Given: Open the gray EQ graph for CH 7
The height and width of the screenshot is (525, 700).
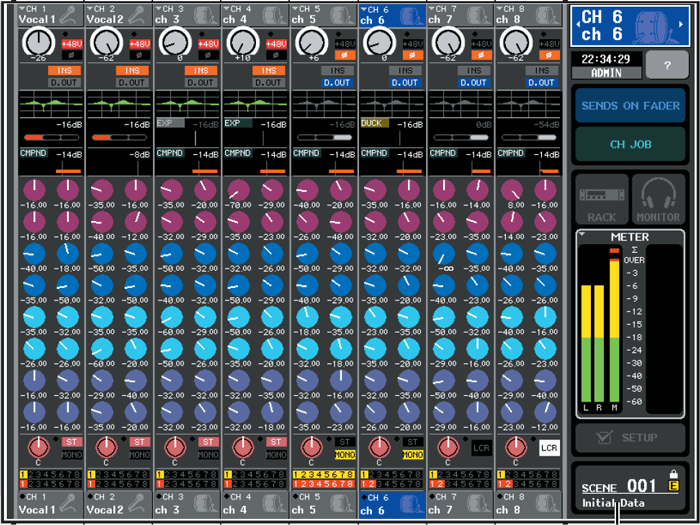Looking at the screenshot, I should (460, 104).
